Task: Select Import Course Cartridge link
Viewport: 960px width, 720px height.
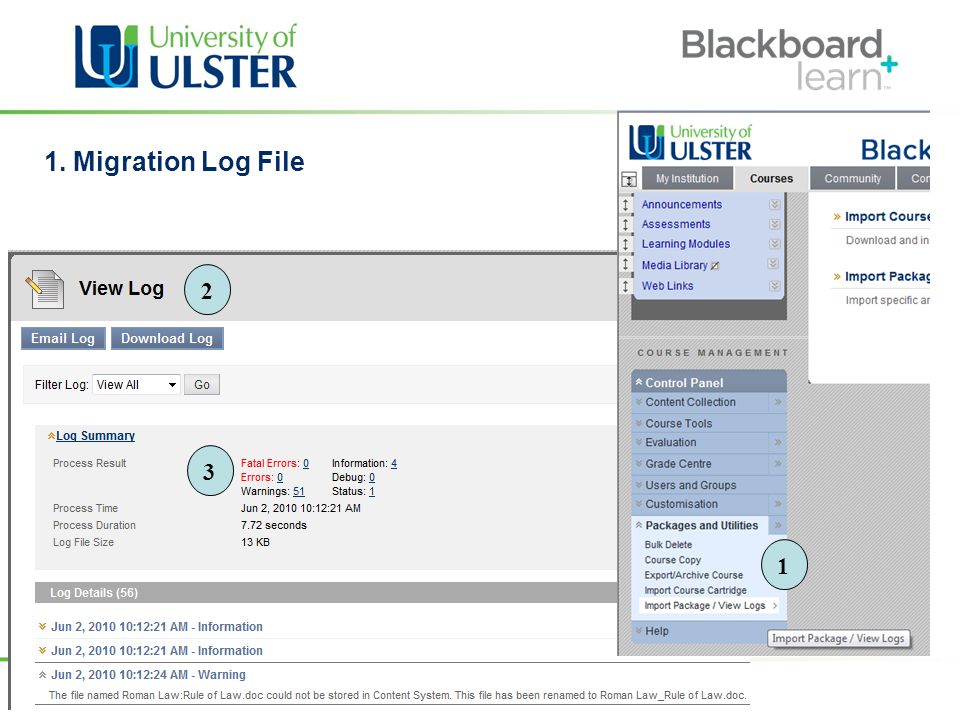Action: [695, 591]
